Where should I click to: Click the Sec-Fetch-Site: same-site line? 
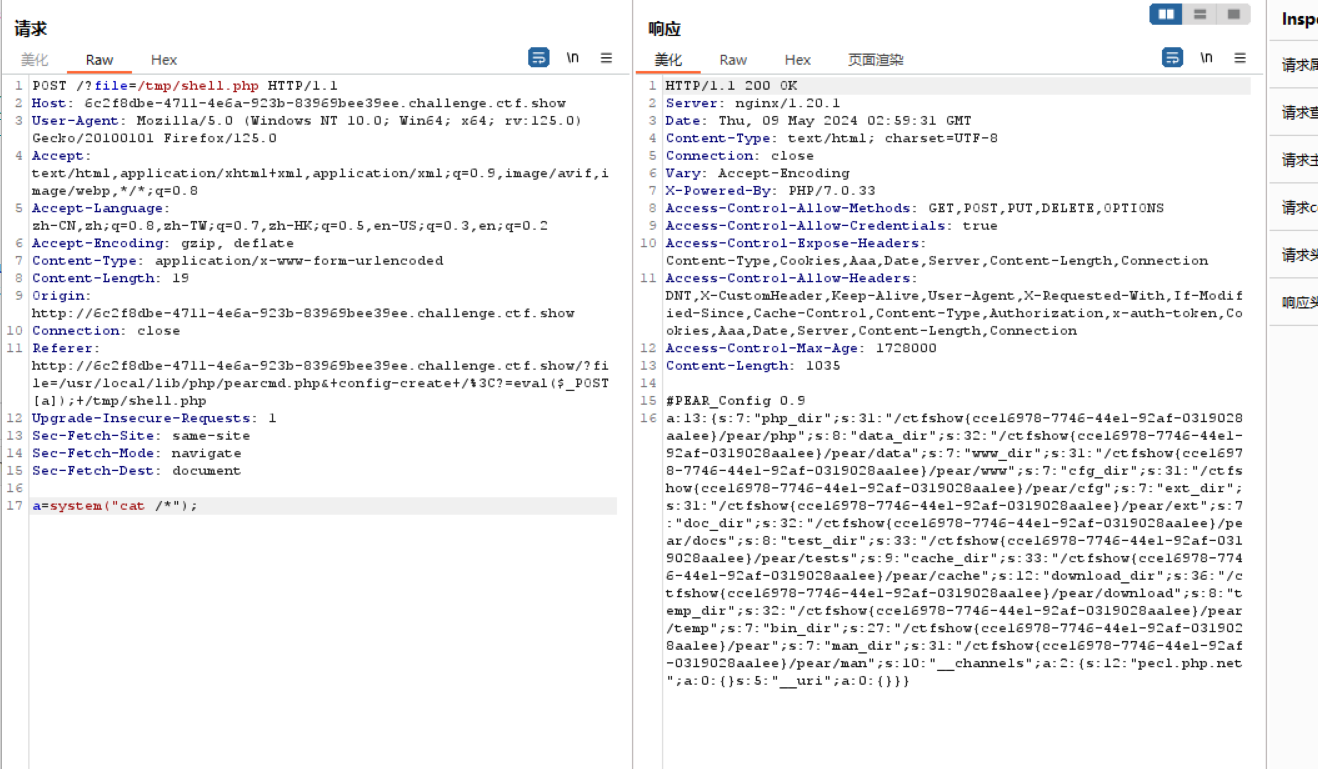click(x=141, y=436)
